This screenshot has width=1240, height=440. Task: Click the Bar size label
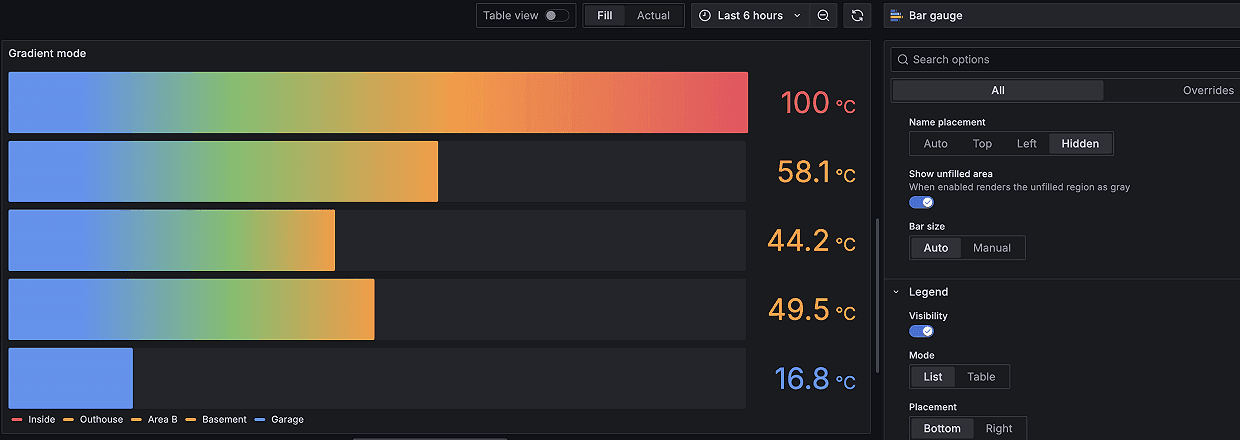tap(927, 227)
